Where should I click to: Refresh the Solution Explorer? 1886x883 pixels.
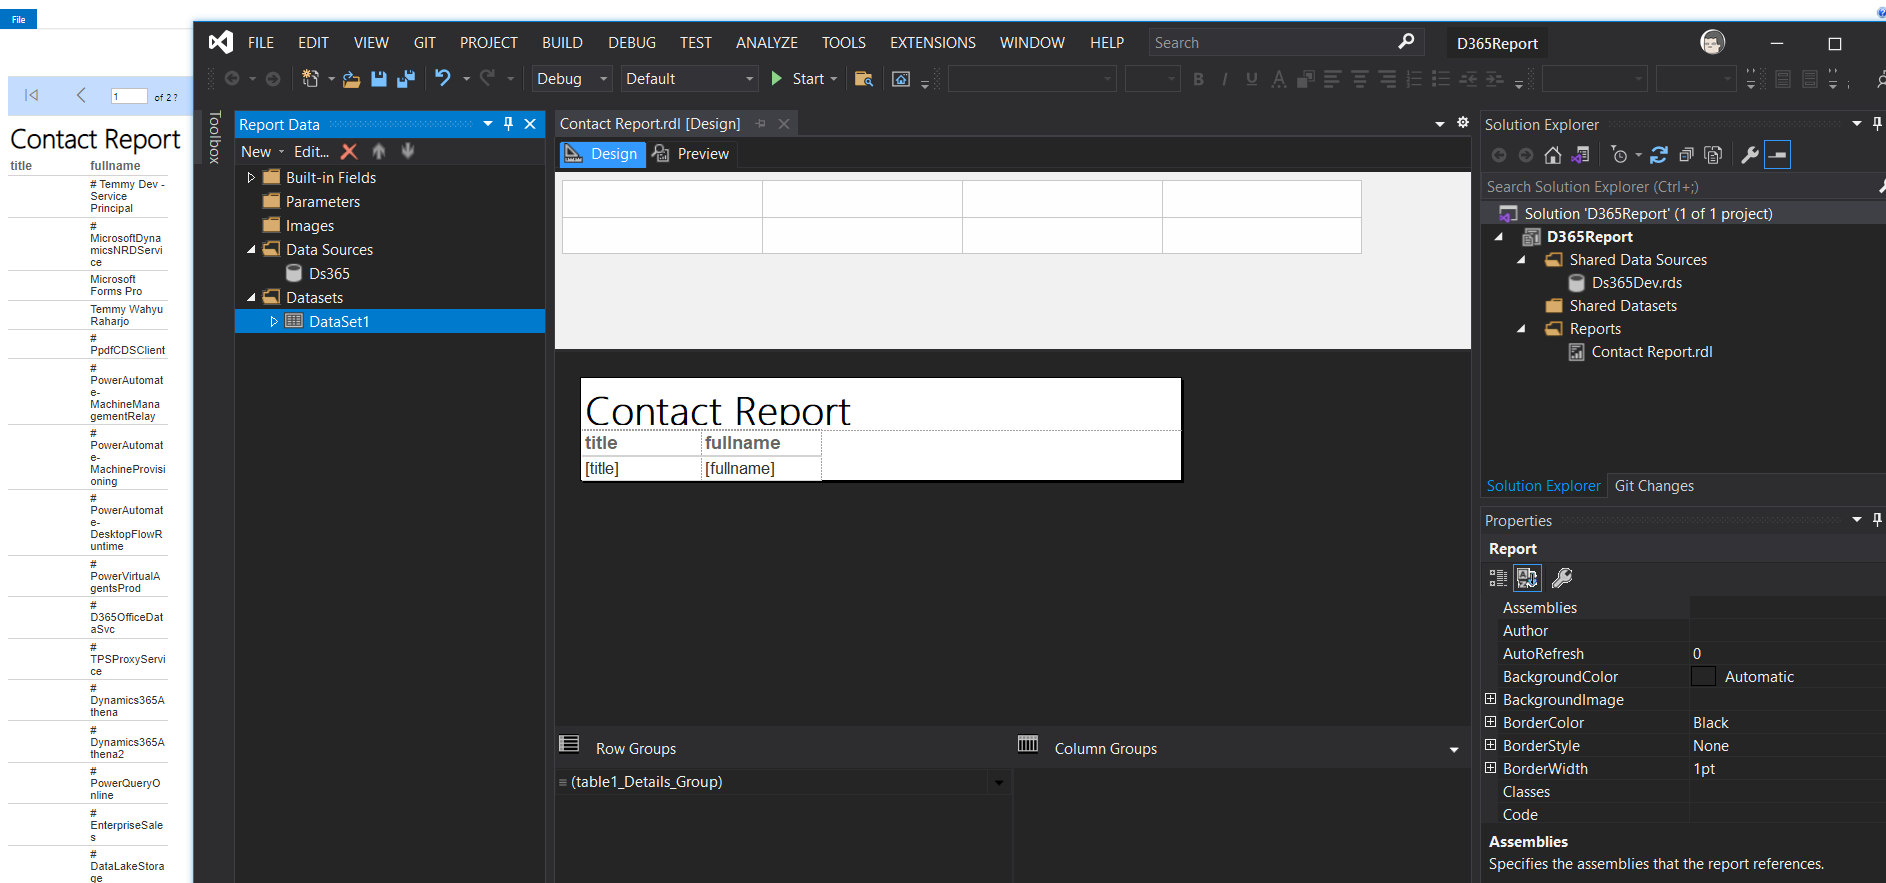[x=1659, y=155]
